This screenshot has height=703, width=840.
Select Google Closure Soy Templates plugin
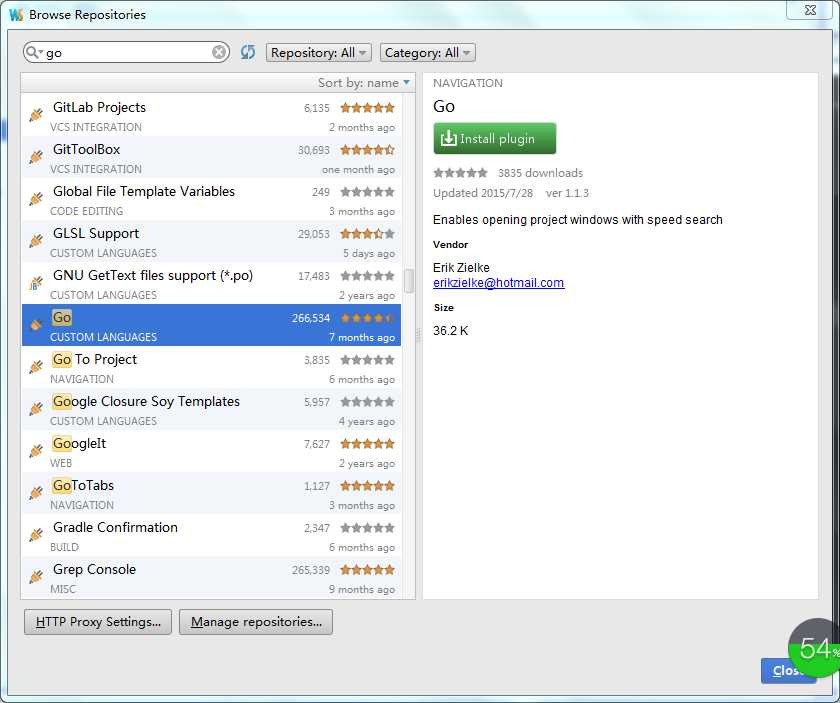[211, 409]
